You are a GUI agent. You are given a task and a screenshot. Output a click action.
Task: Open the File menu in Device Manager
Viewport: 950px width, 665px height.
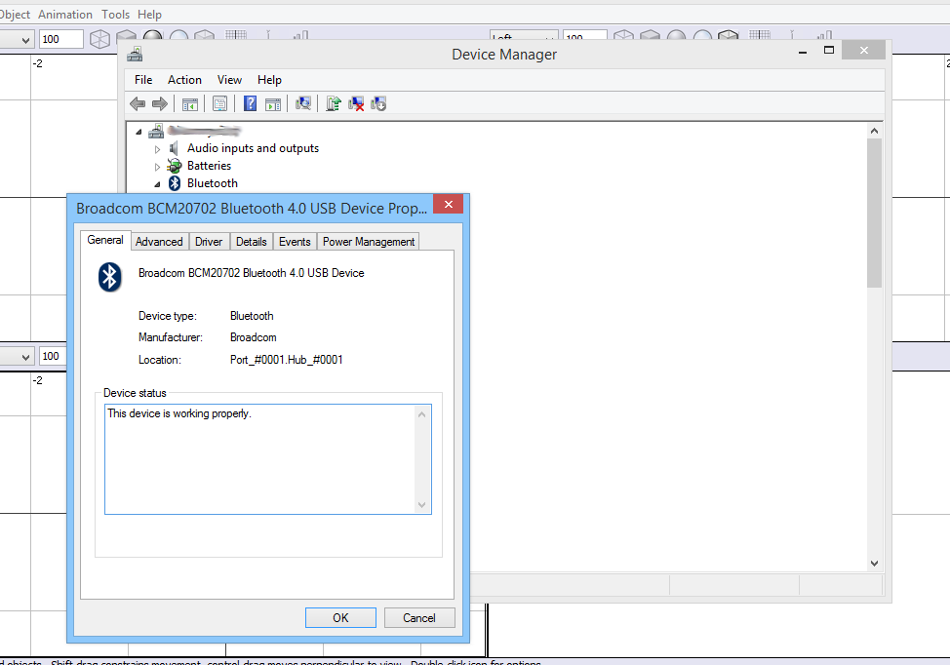[x=143, y=80]
